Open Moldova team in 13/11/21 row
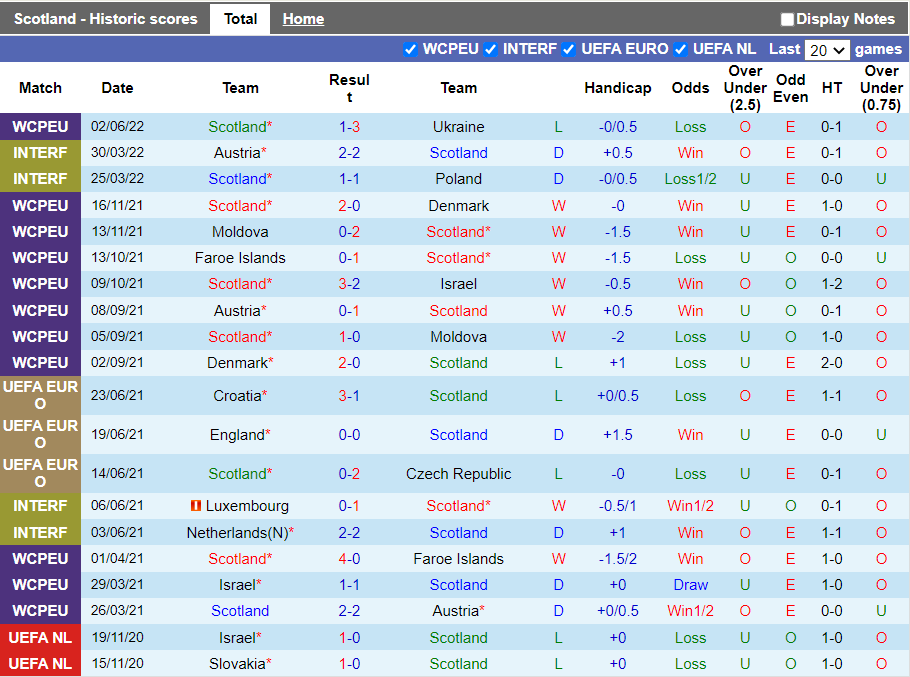Image resolution: width=910 pixels, height=677 pixels. pyautogui.click(x=240, y=231)
